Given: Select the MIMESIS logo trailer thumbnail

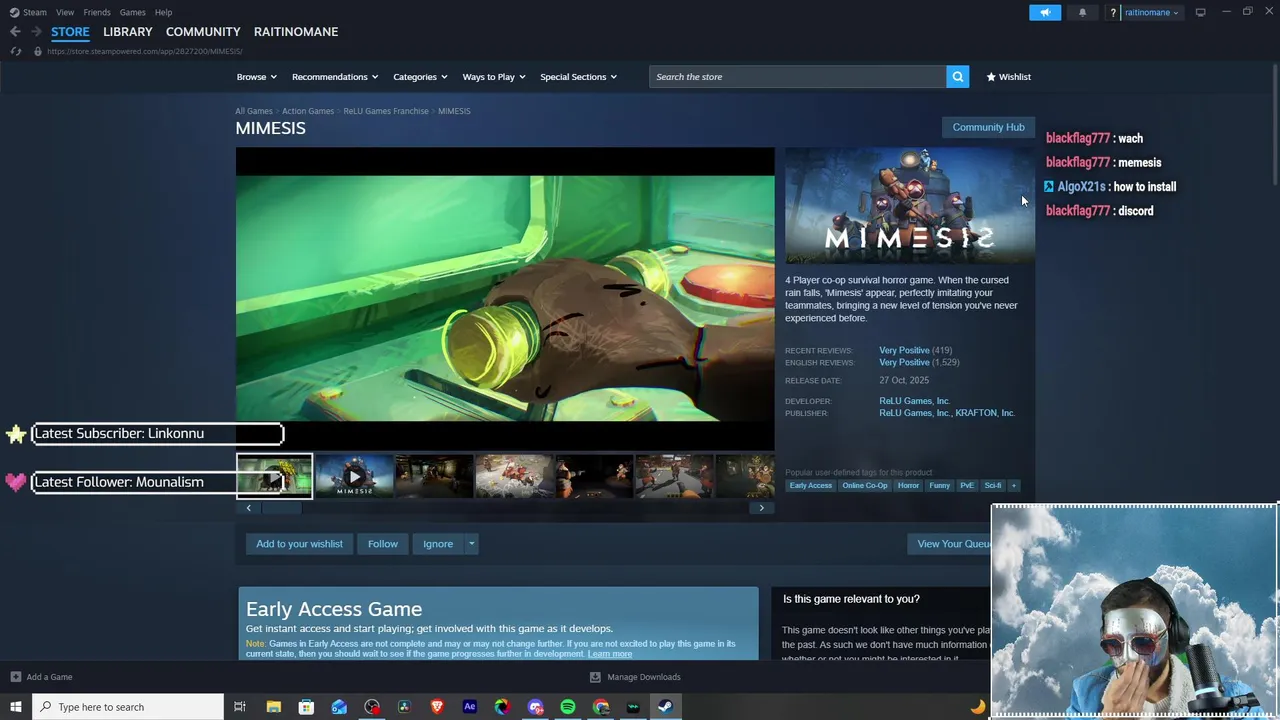Looking at the screenshot, I should point(354,476).
